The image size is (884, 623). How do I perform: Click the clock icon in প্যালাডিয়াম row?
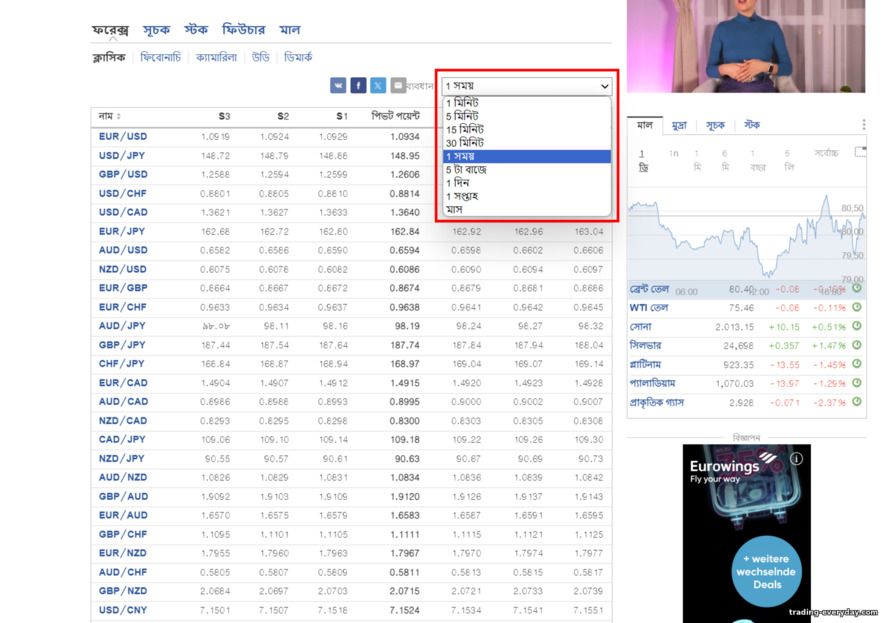point(857,383)
